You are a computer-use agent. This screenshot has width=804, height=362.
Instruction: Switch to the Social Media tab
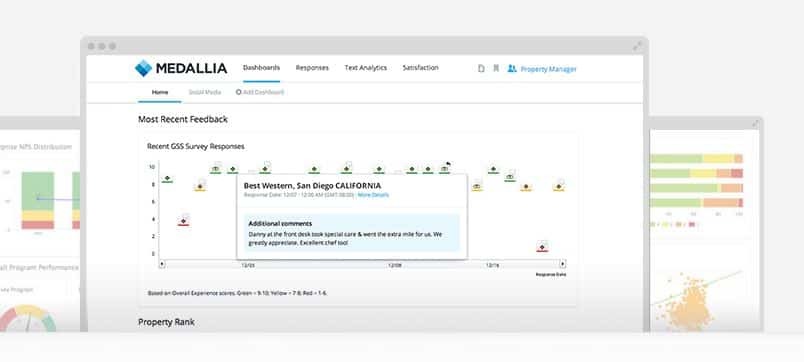[205, 92]
